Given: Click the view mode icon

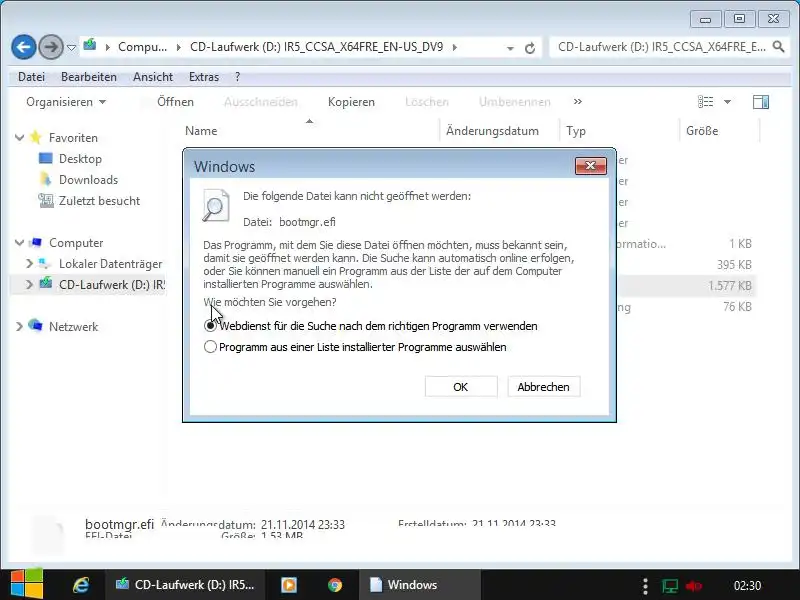Looking at the screenshot, I should [705, 102].
